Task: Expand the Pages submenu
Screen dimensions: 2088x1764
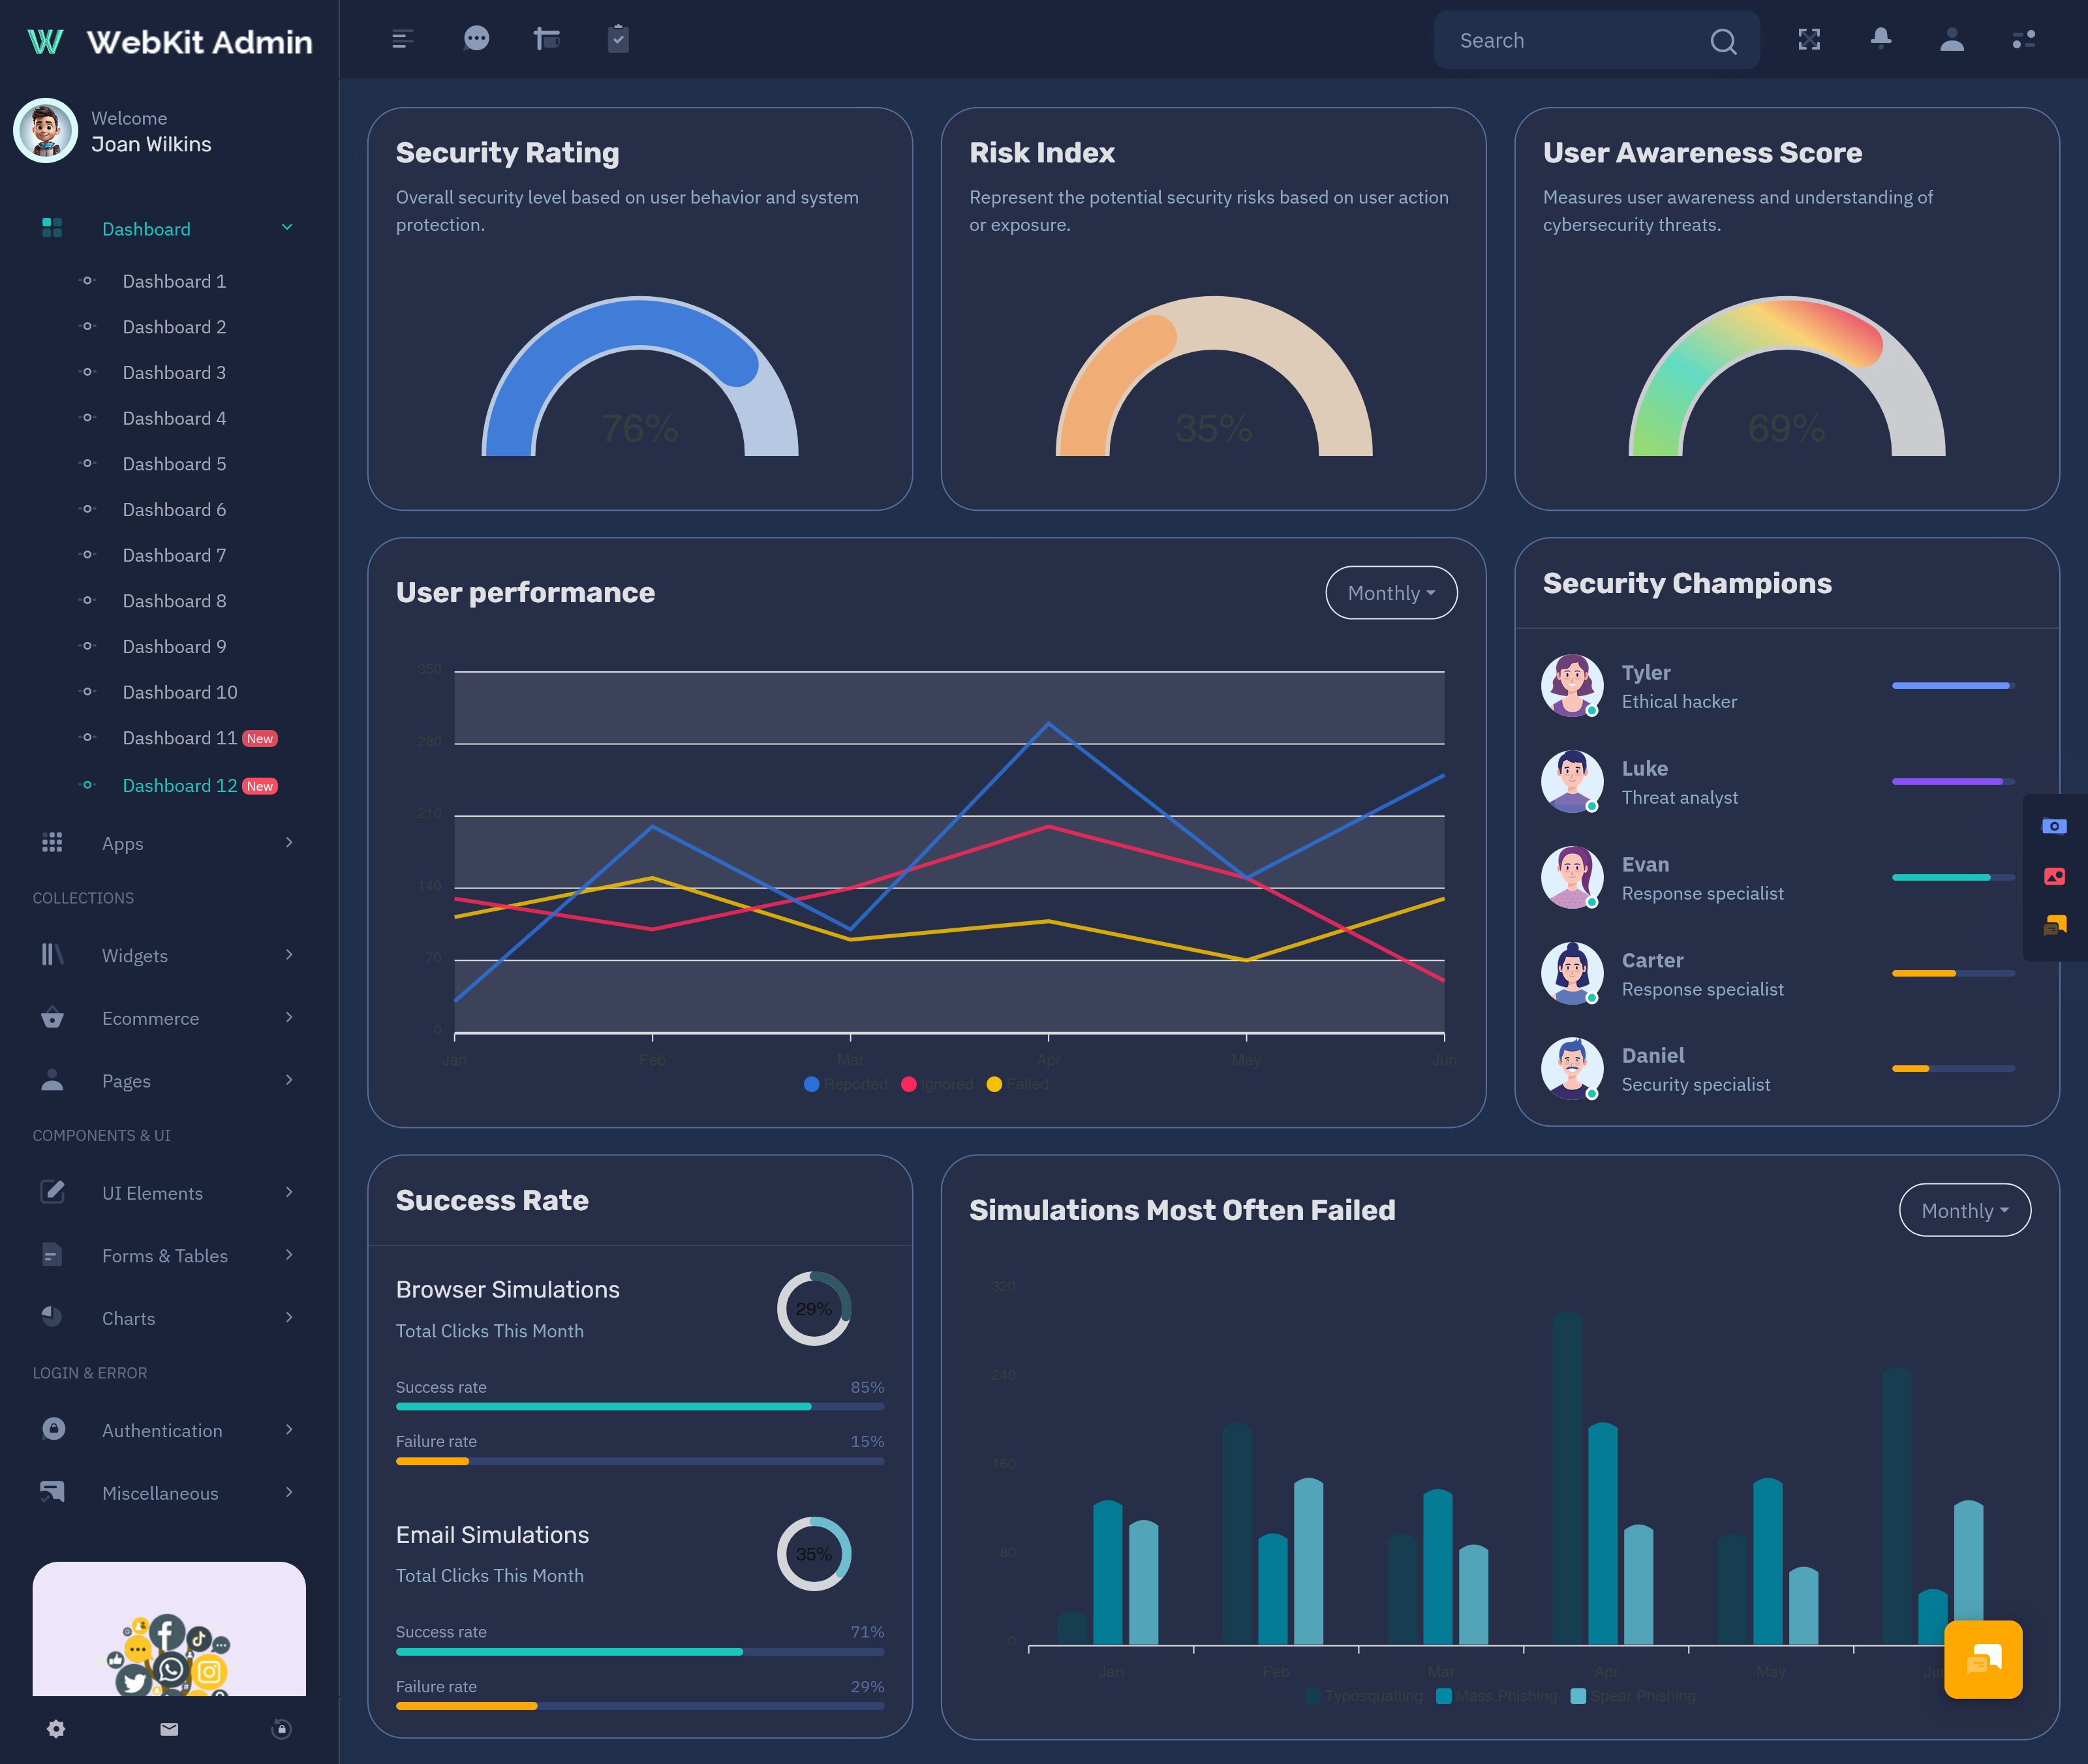Action: [289, 1080]
